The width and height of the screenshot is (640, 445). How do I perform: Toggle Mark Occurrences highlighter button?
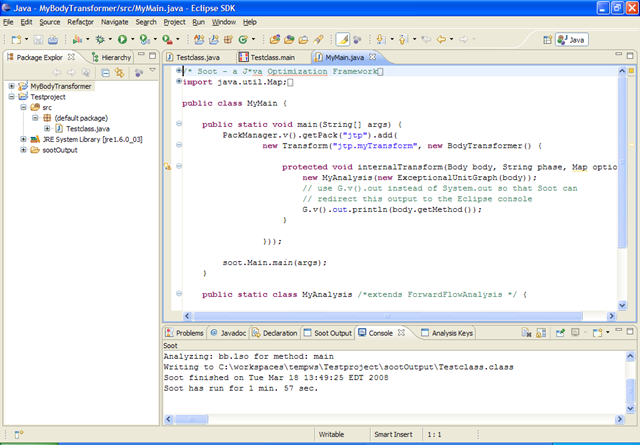[343, 40]
